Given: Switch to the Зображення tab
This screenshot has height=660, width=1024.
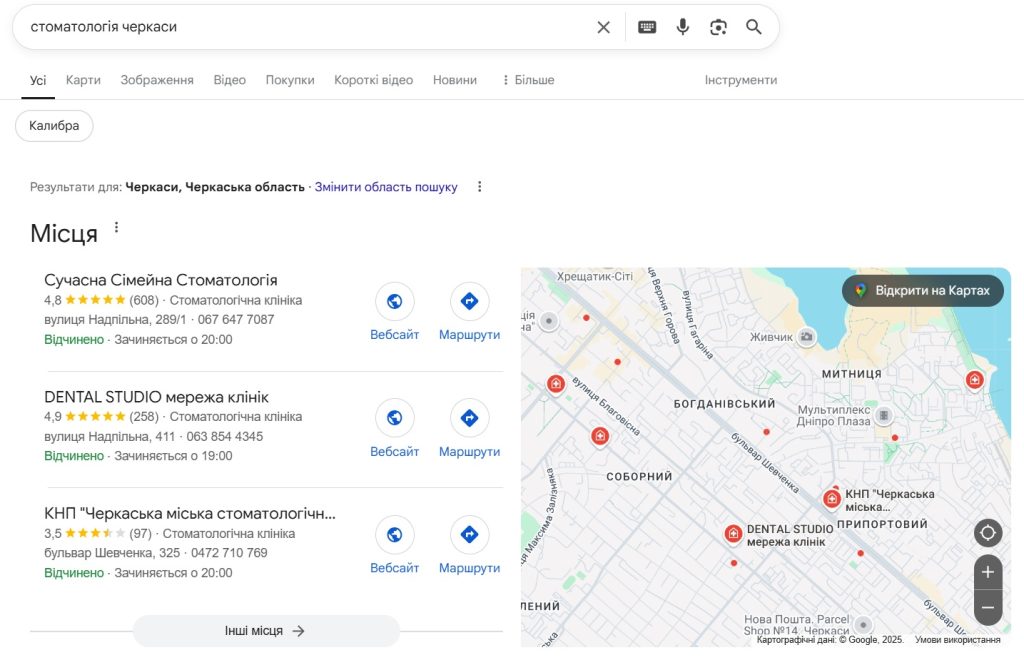Looking at the screenshot, I should coord(157,80).
